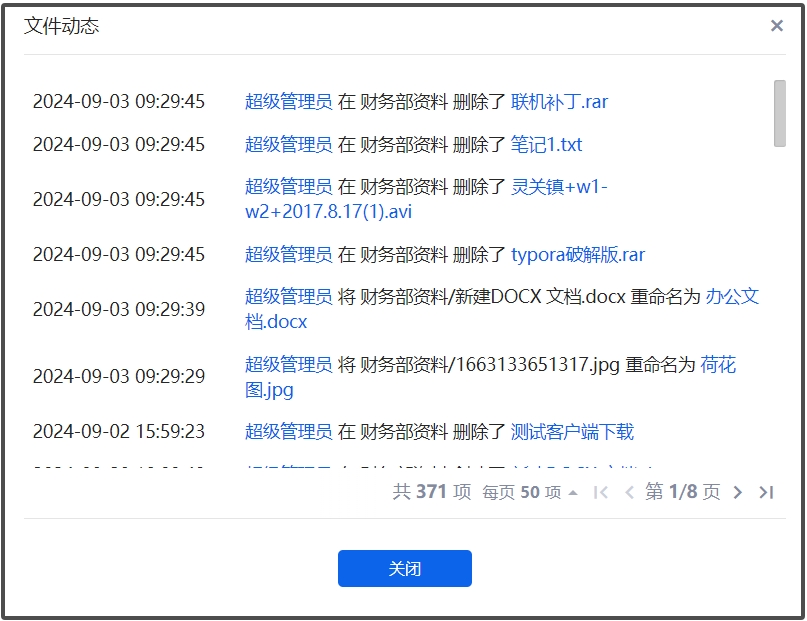Go to the next page arrow
The image size is (807, 621).
coord(738,492)
